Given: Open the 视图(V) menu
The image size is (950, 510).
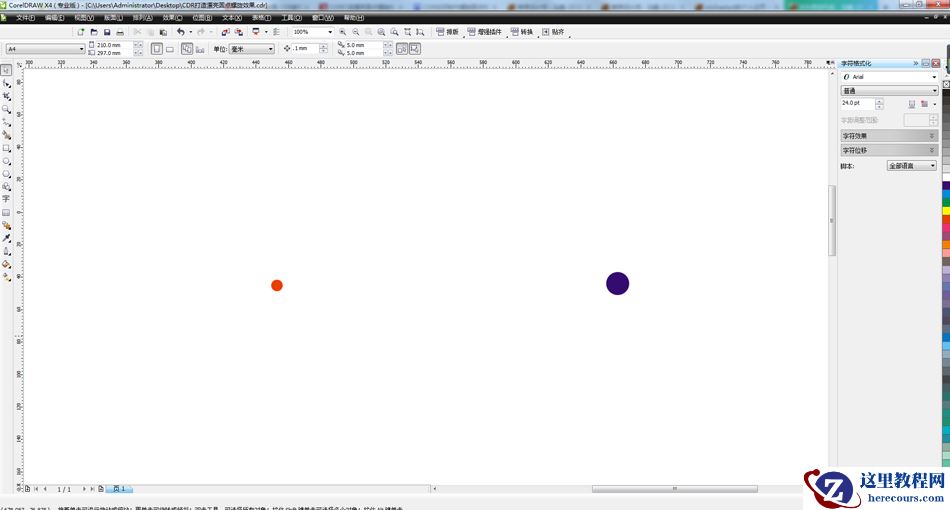Looking at the screenshot, I should [x=84, y=18].
